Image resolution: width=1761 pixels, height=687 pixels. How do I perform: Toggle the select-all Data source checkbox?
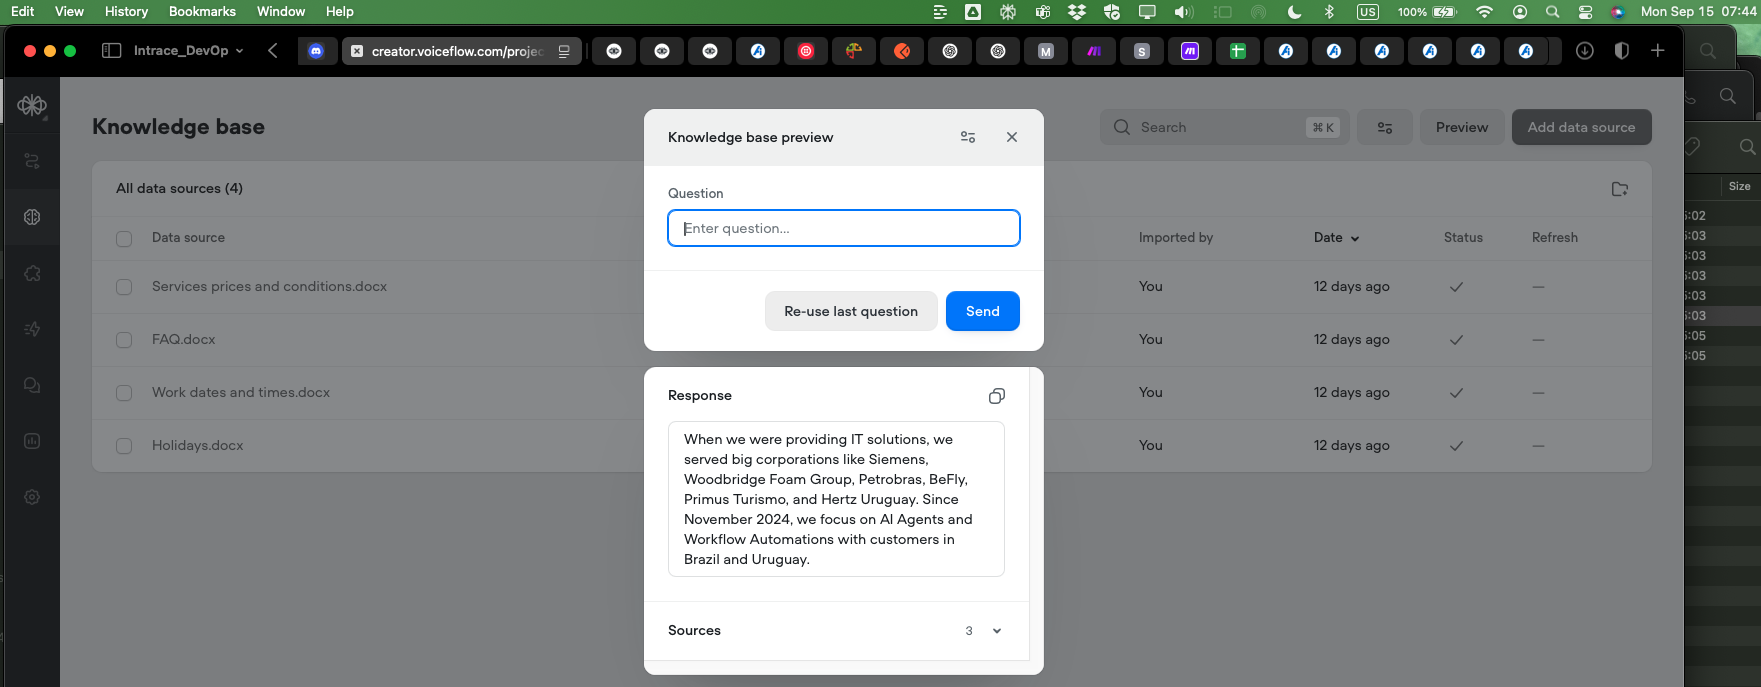click(124, 238)
